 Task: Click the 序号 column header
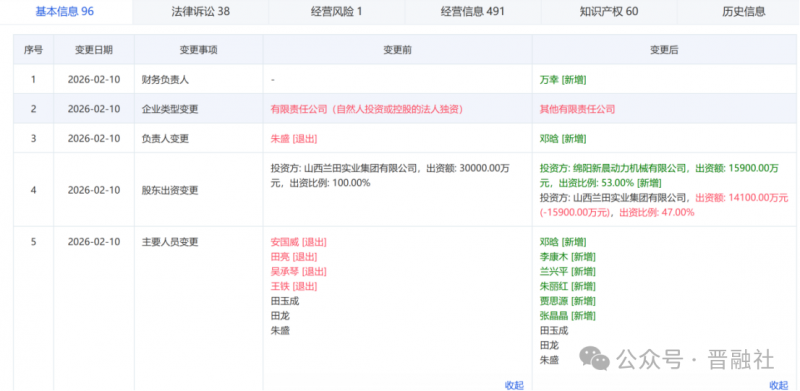click(33, 50)
